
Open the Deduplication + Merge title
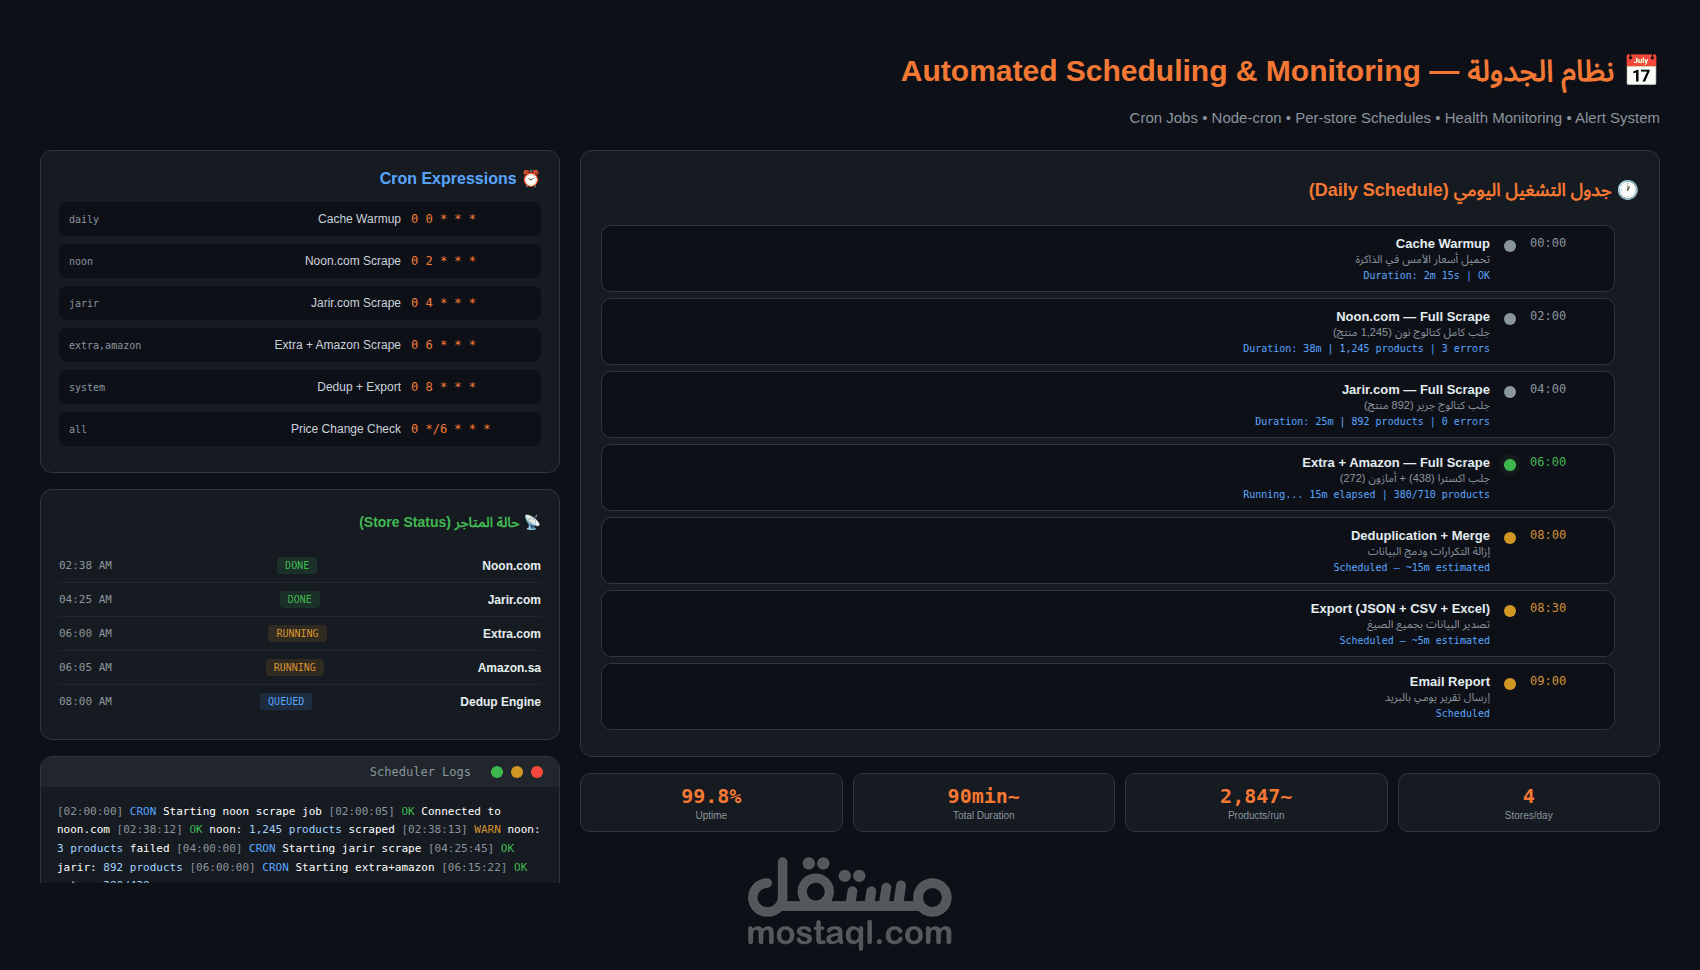[1420, 536]
